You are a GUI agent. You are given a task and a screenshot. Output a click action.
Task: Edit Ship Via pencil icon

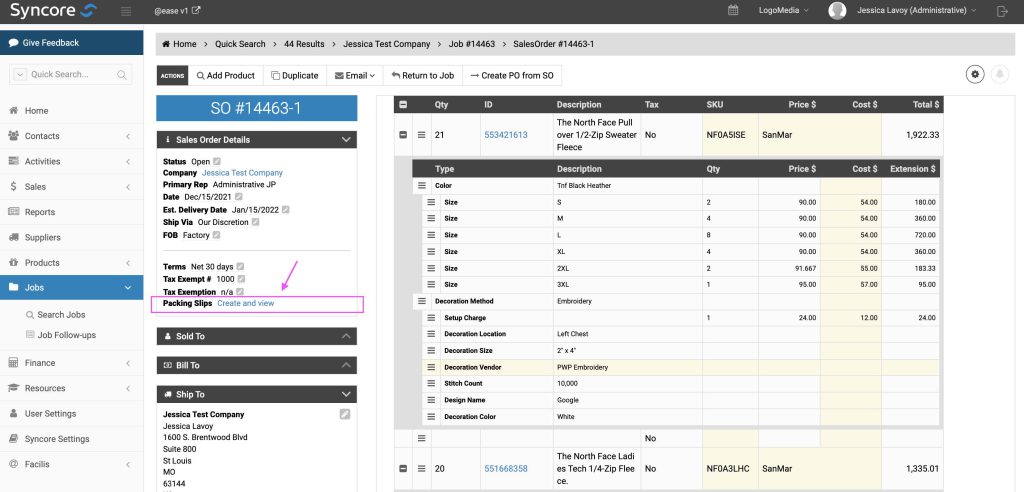255,222
